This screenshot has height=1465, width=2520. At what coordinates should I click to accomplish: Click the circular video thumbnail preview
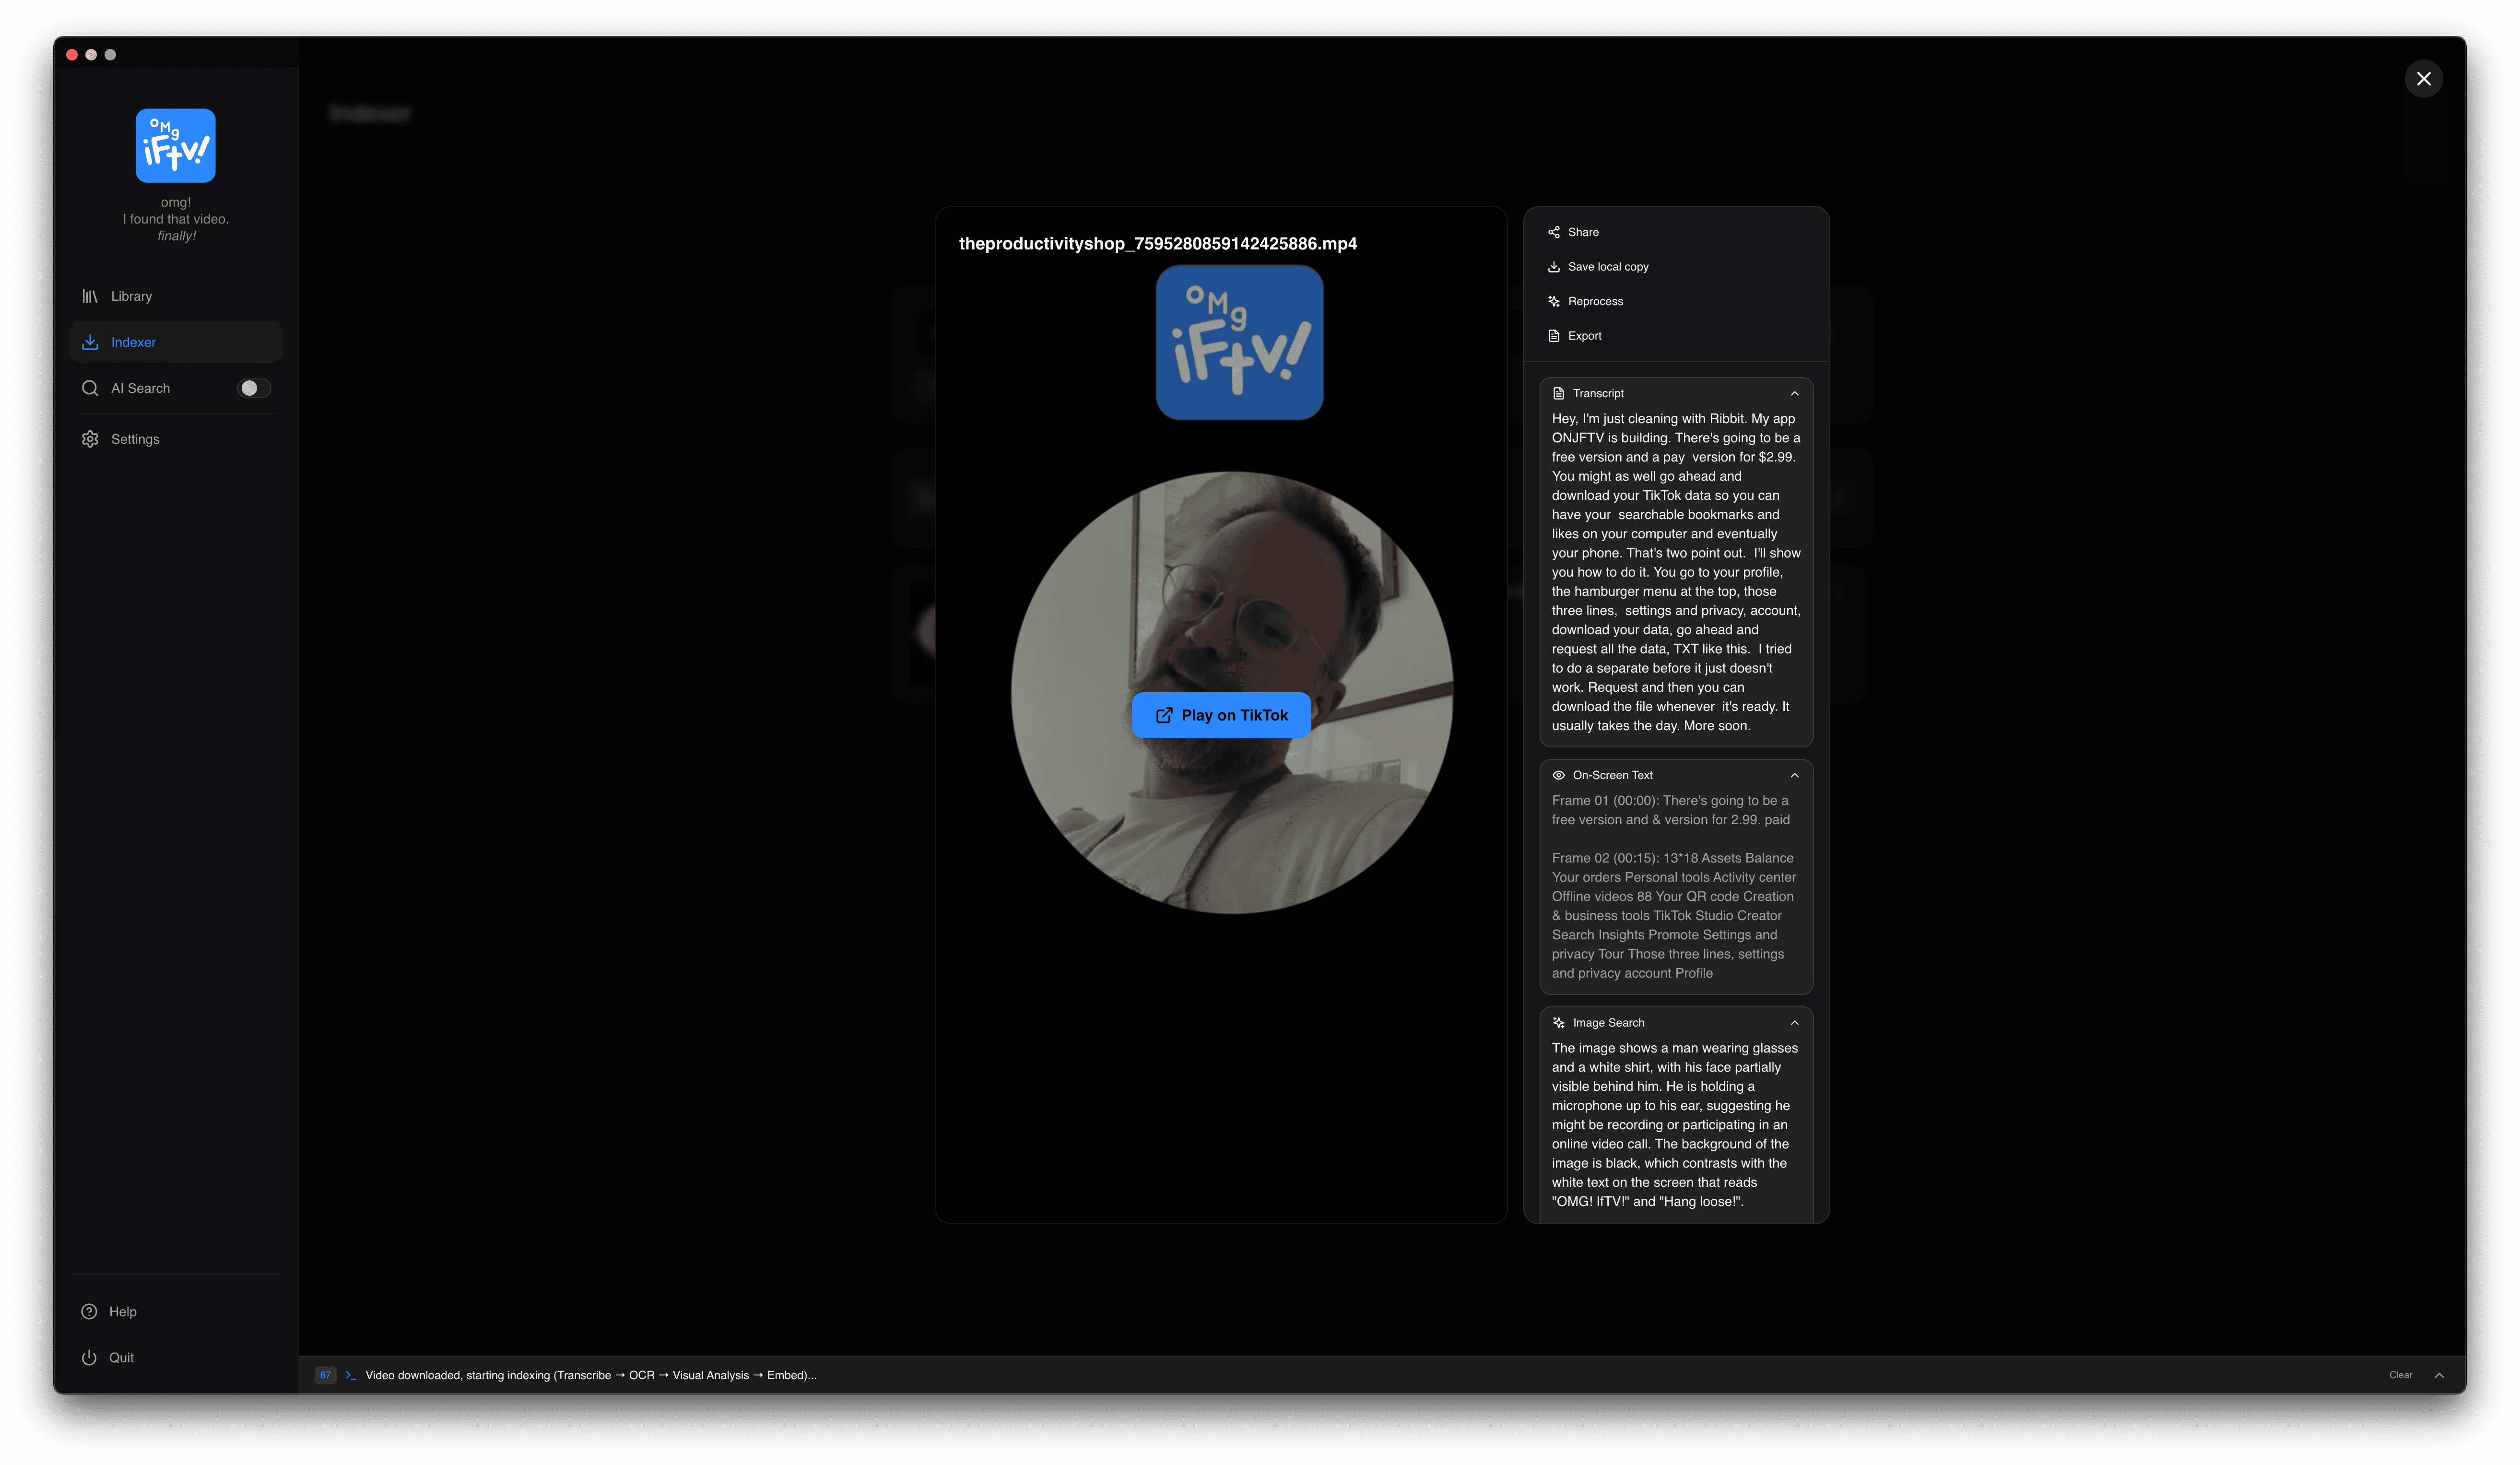point(1232,600)
